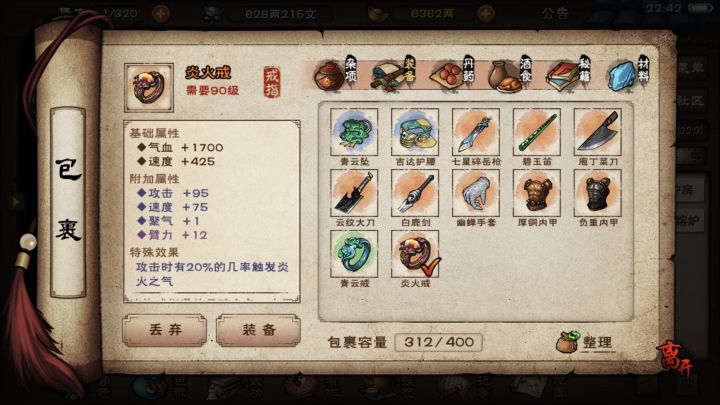Click the 丢弃 discard button
Screen dimensions: 720x405
pyautogui.click(x=164, y=330)
